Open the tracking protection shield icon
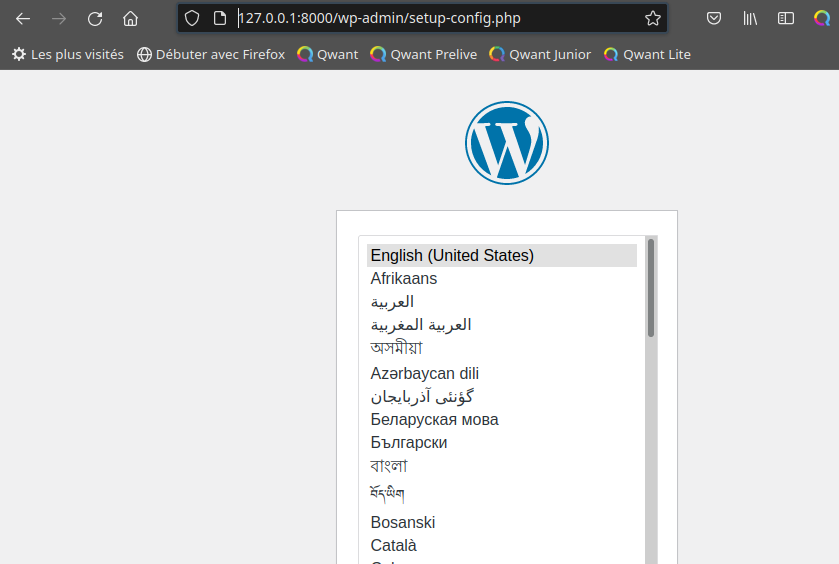This screenshot has width=839, height=564. click(x=192, y=18)
